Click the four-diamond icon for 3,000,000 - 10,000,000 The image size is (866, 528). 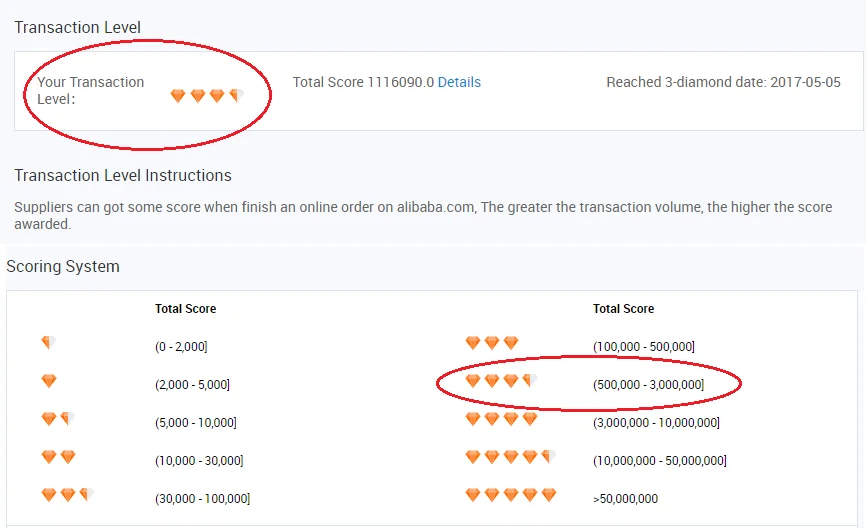point(501,419)
